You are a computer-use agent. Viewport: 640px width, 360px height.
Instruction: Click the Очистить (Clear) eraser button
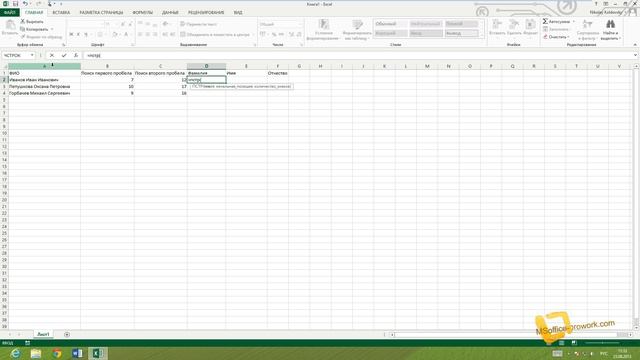tap(556, 37)
